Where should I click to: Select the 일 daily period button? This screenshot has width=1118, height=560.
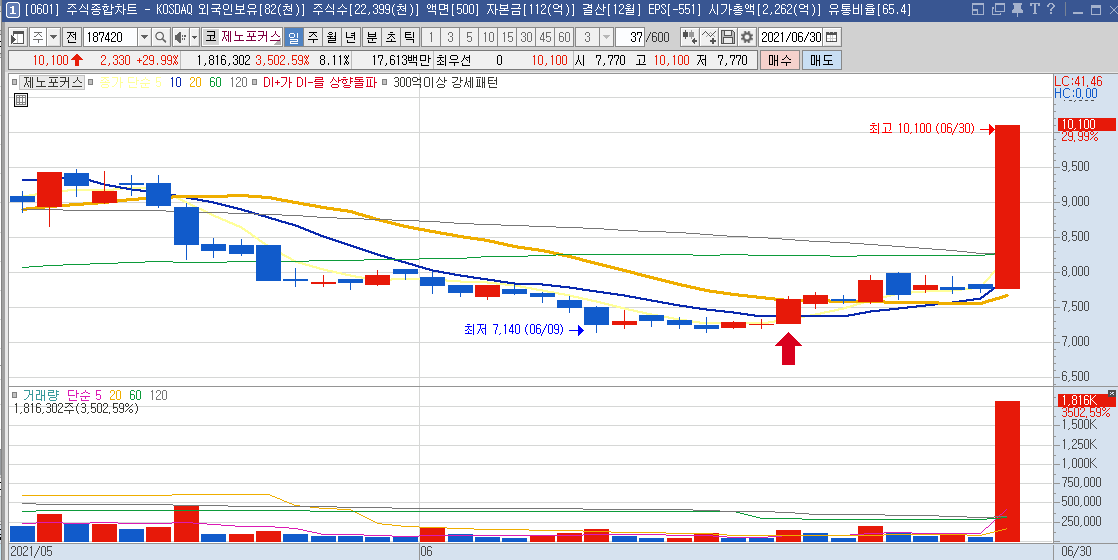(293, 37)
